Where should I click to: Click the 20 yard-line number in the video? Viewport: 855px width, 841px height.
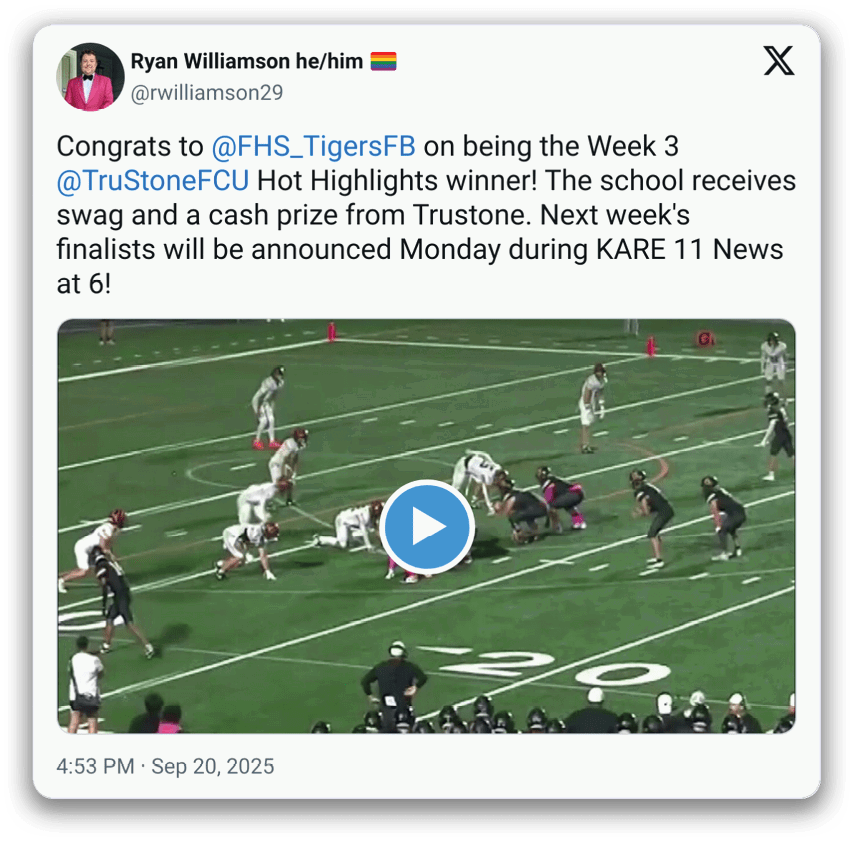point(556,668)
